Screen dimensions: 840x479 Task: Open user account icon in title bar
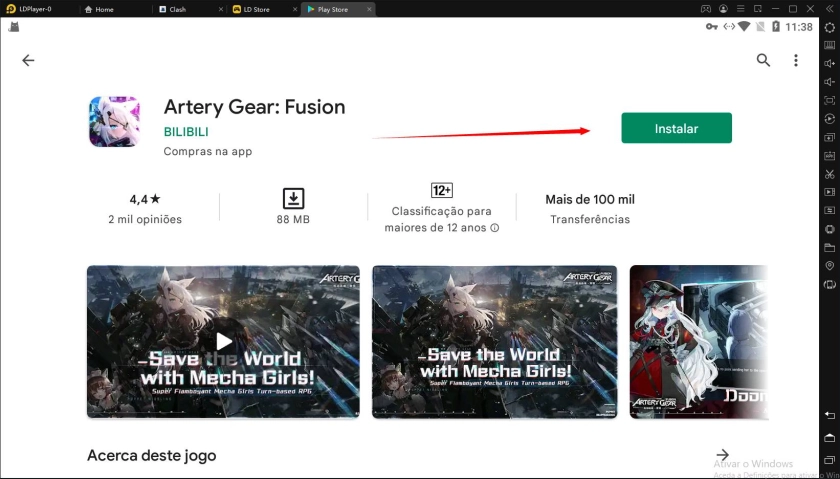pos(724,9)
